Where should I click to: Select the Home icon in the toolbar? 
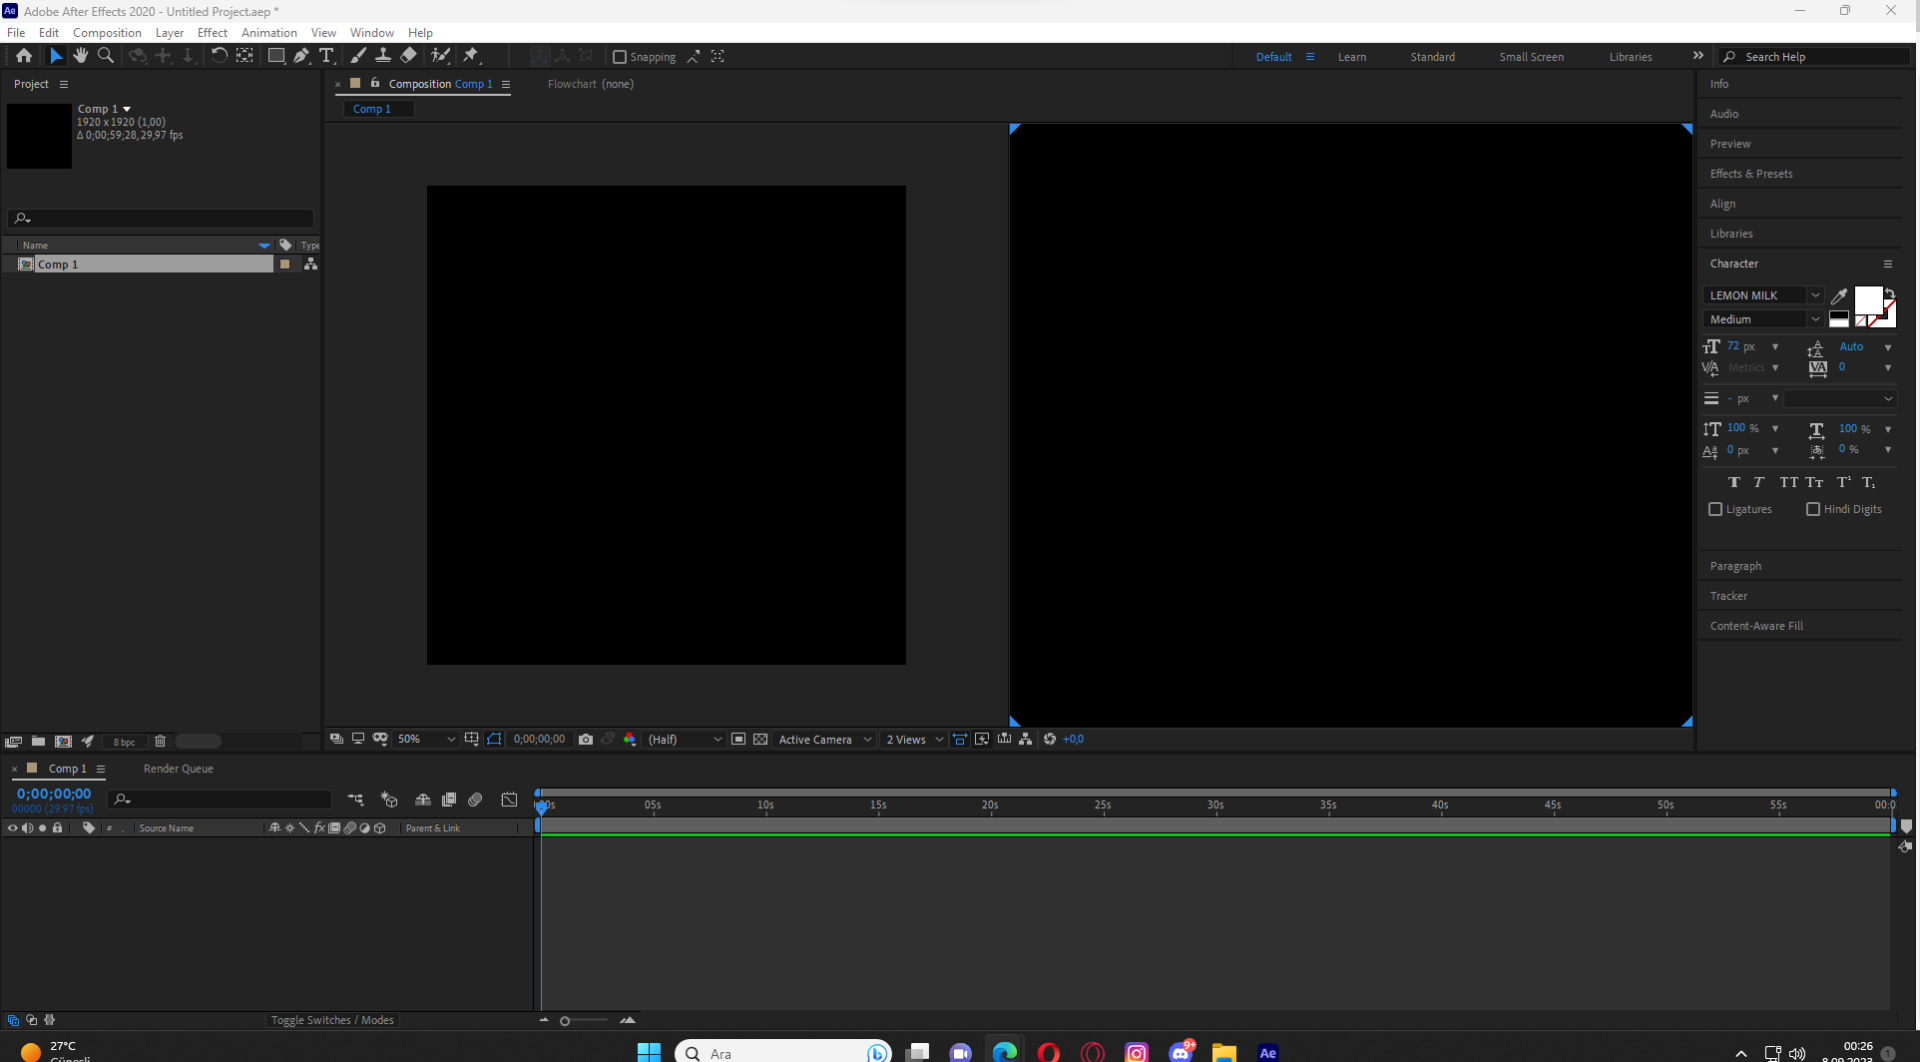(x=24, y=56)
